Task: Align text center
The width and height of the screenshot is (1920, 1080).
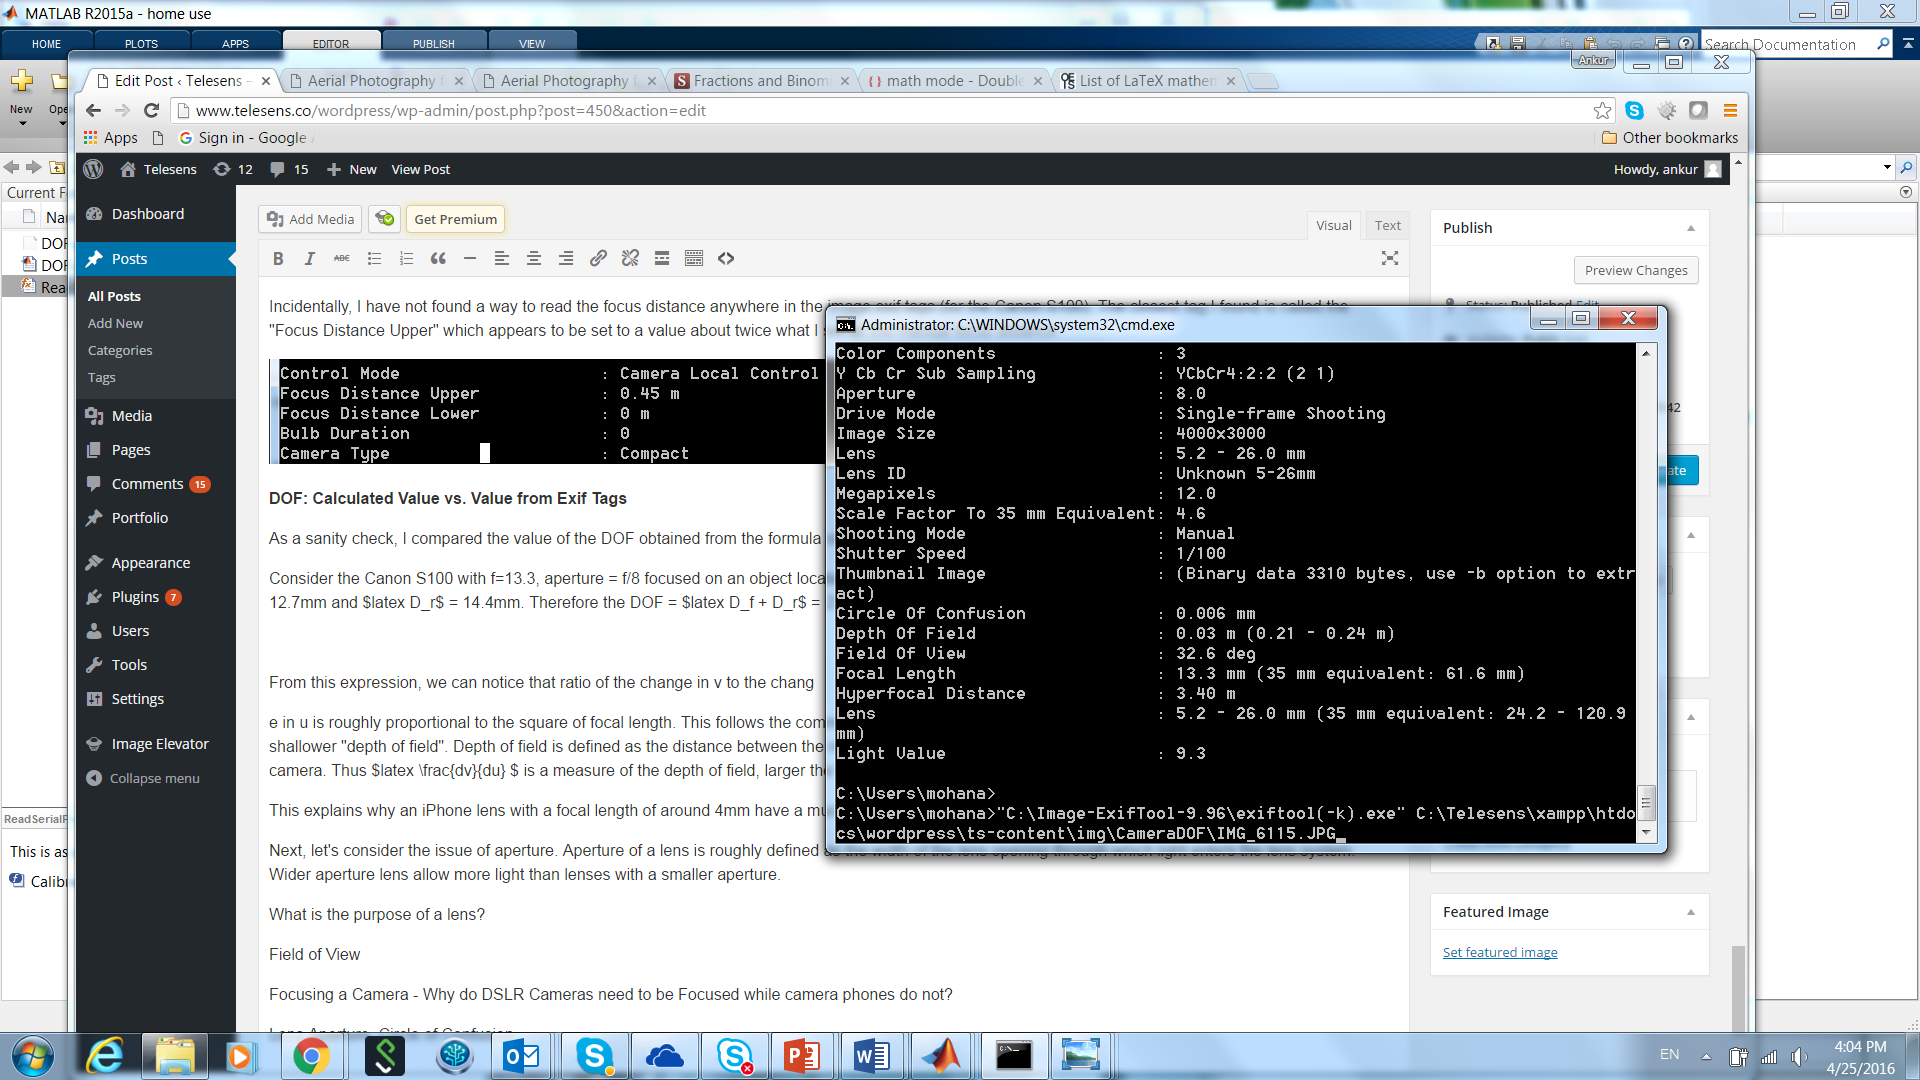Action: point(534,259)
